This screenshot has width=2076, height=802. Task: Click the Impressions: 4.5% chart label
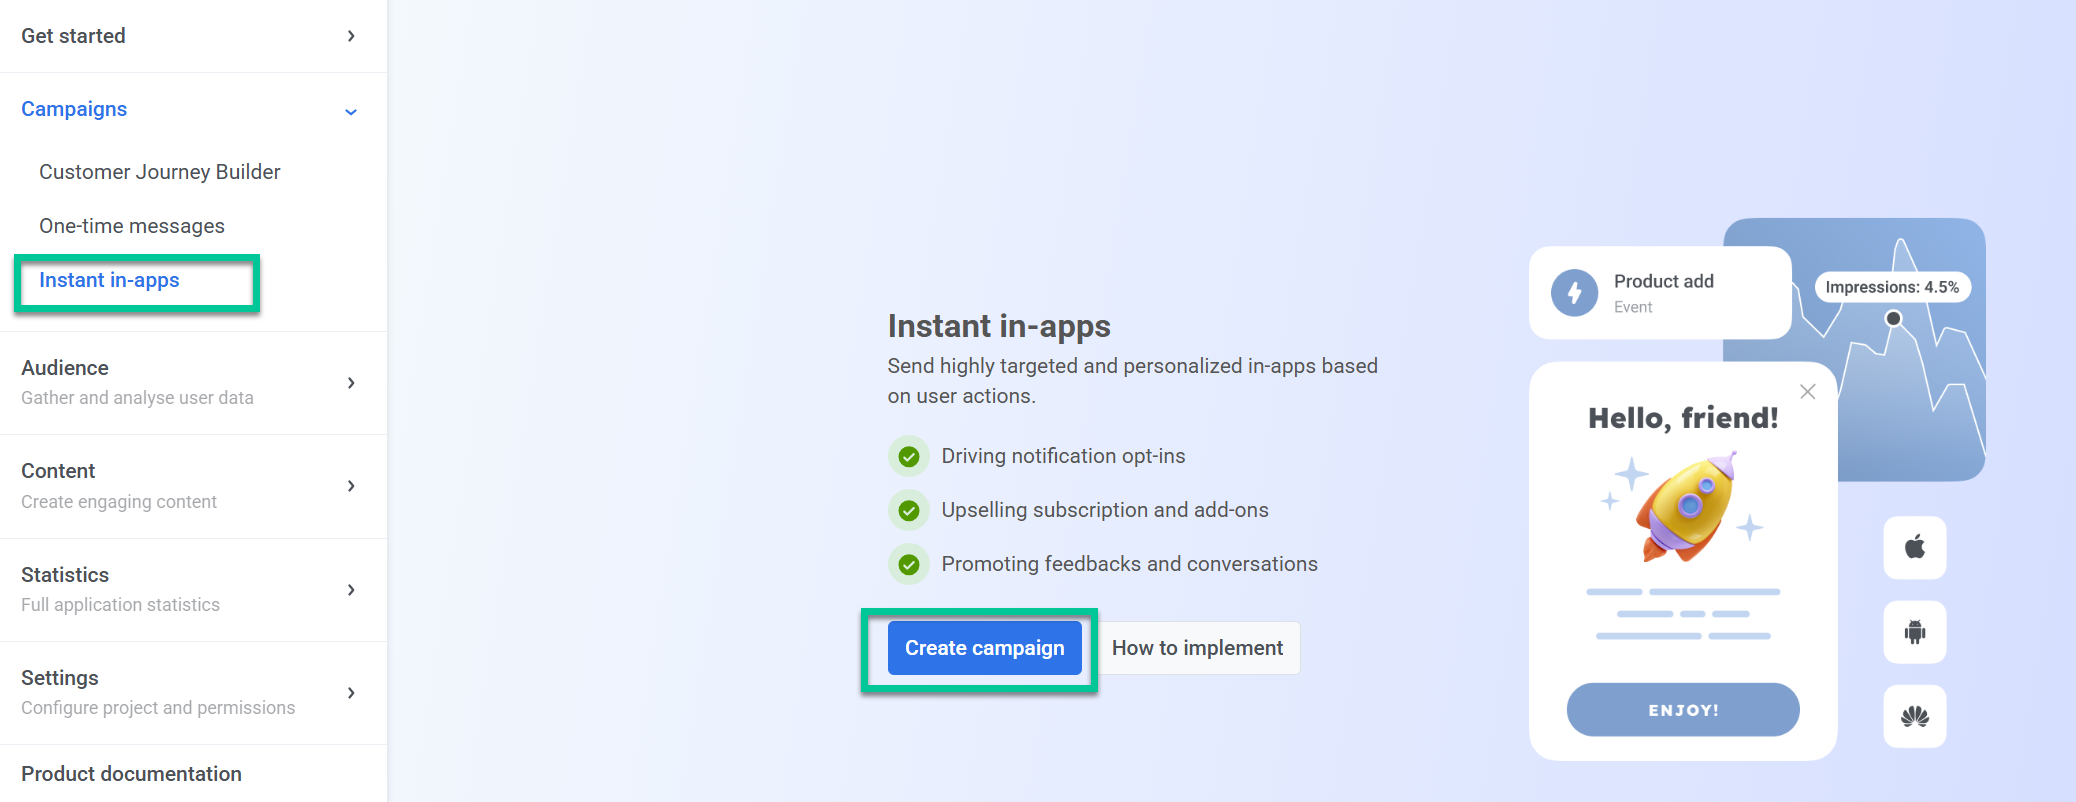click(1892, 287)
